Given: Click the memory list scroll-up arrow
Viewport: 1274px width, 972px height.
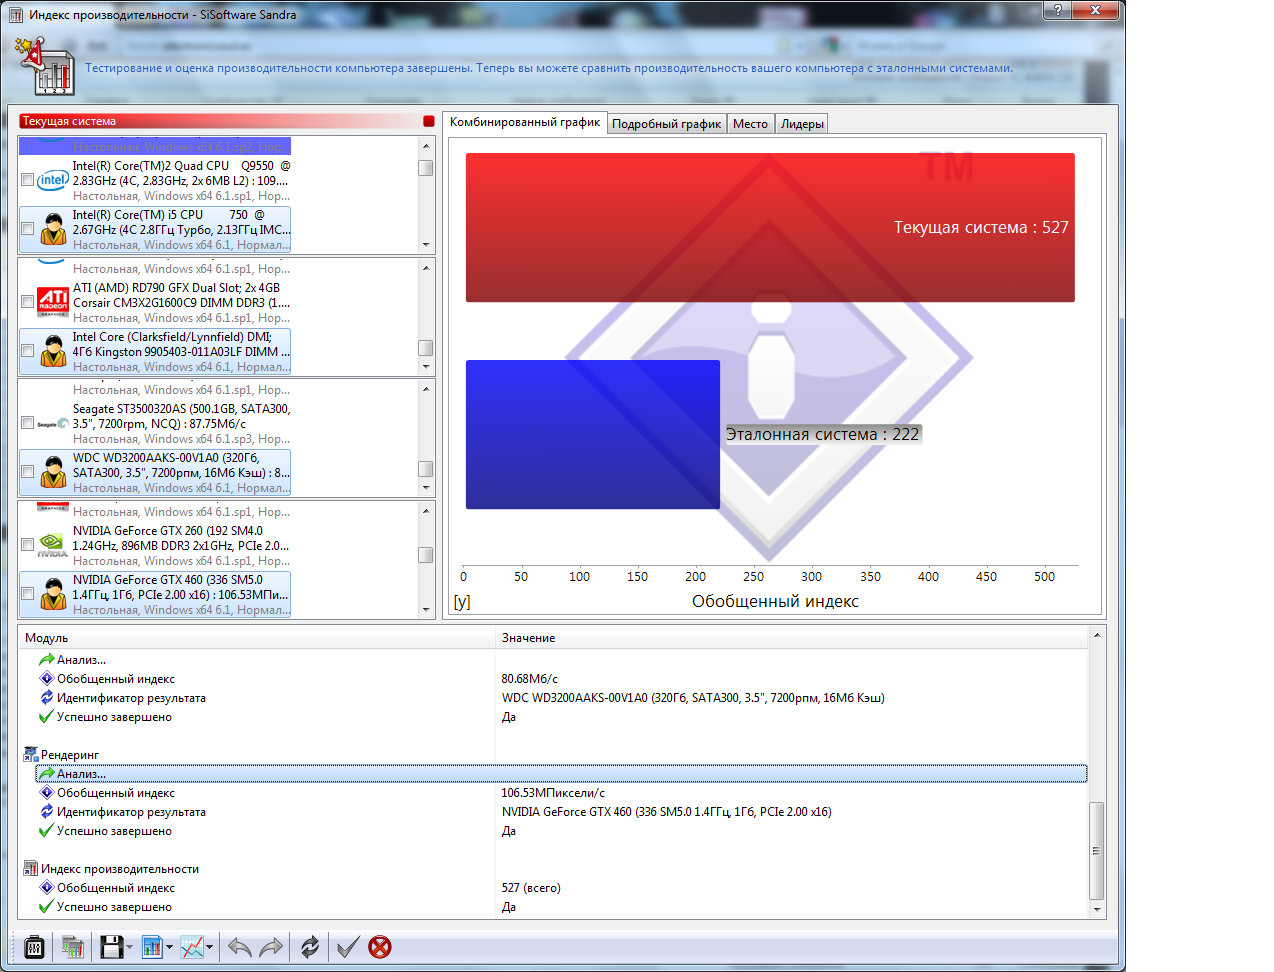Looking at the screenshot, I should tap(426, 267).
